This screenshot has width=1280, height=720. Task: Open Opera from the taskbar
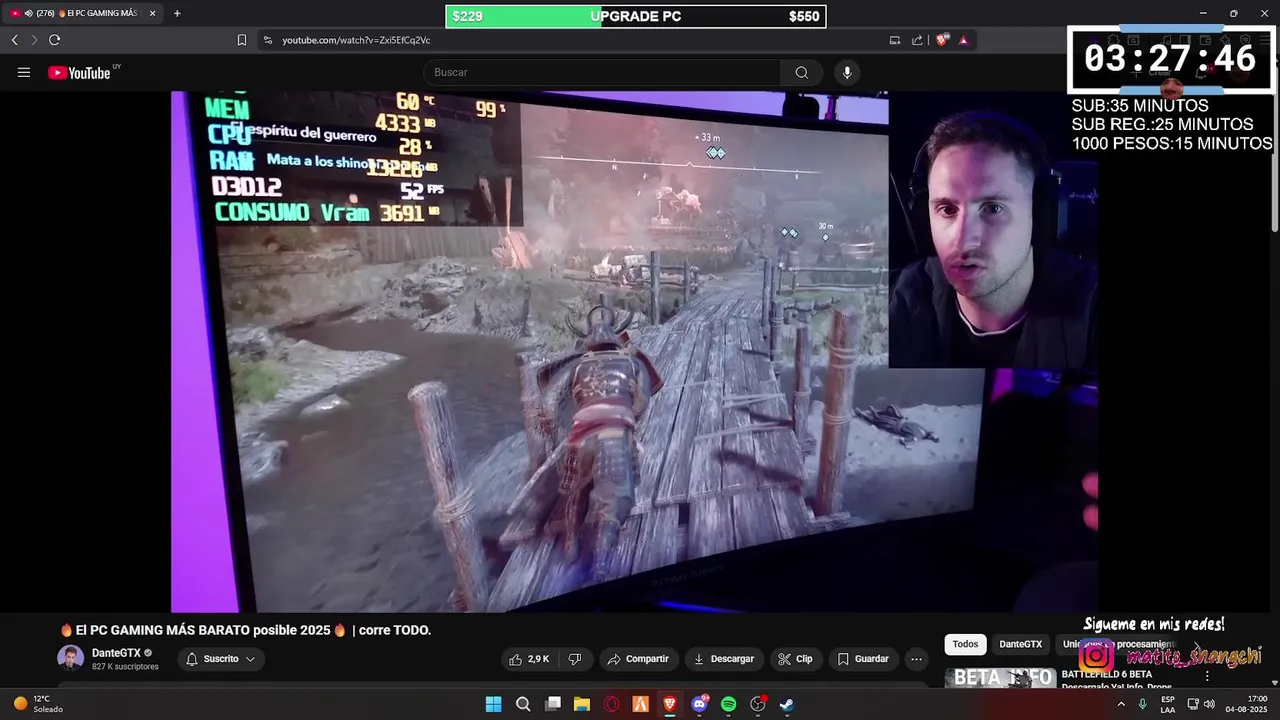point(611,704)
